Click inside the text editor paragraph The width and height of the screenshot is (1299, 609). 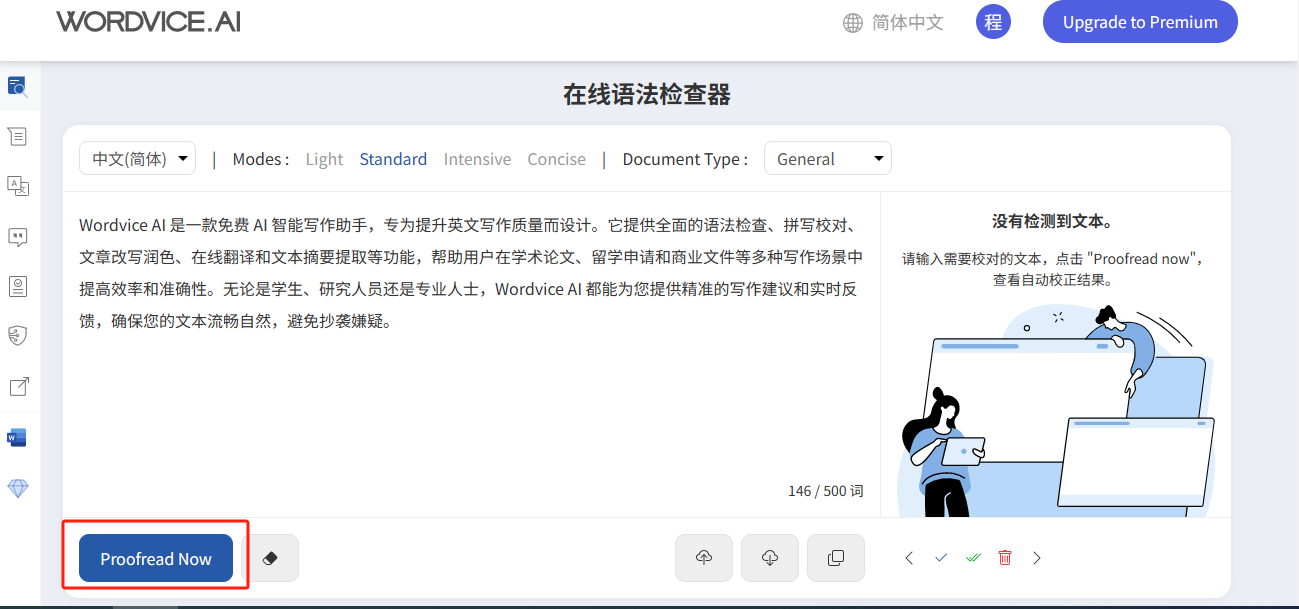[471, 273]
